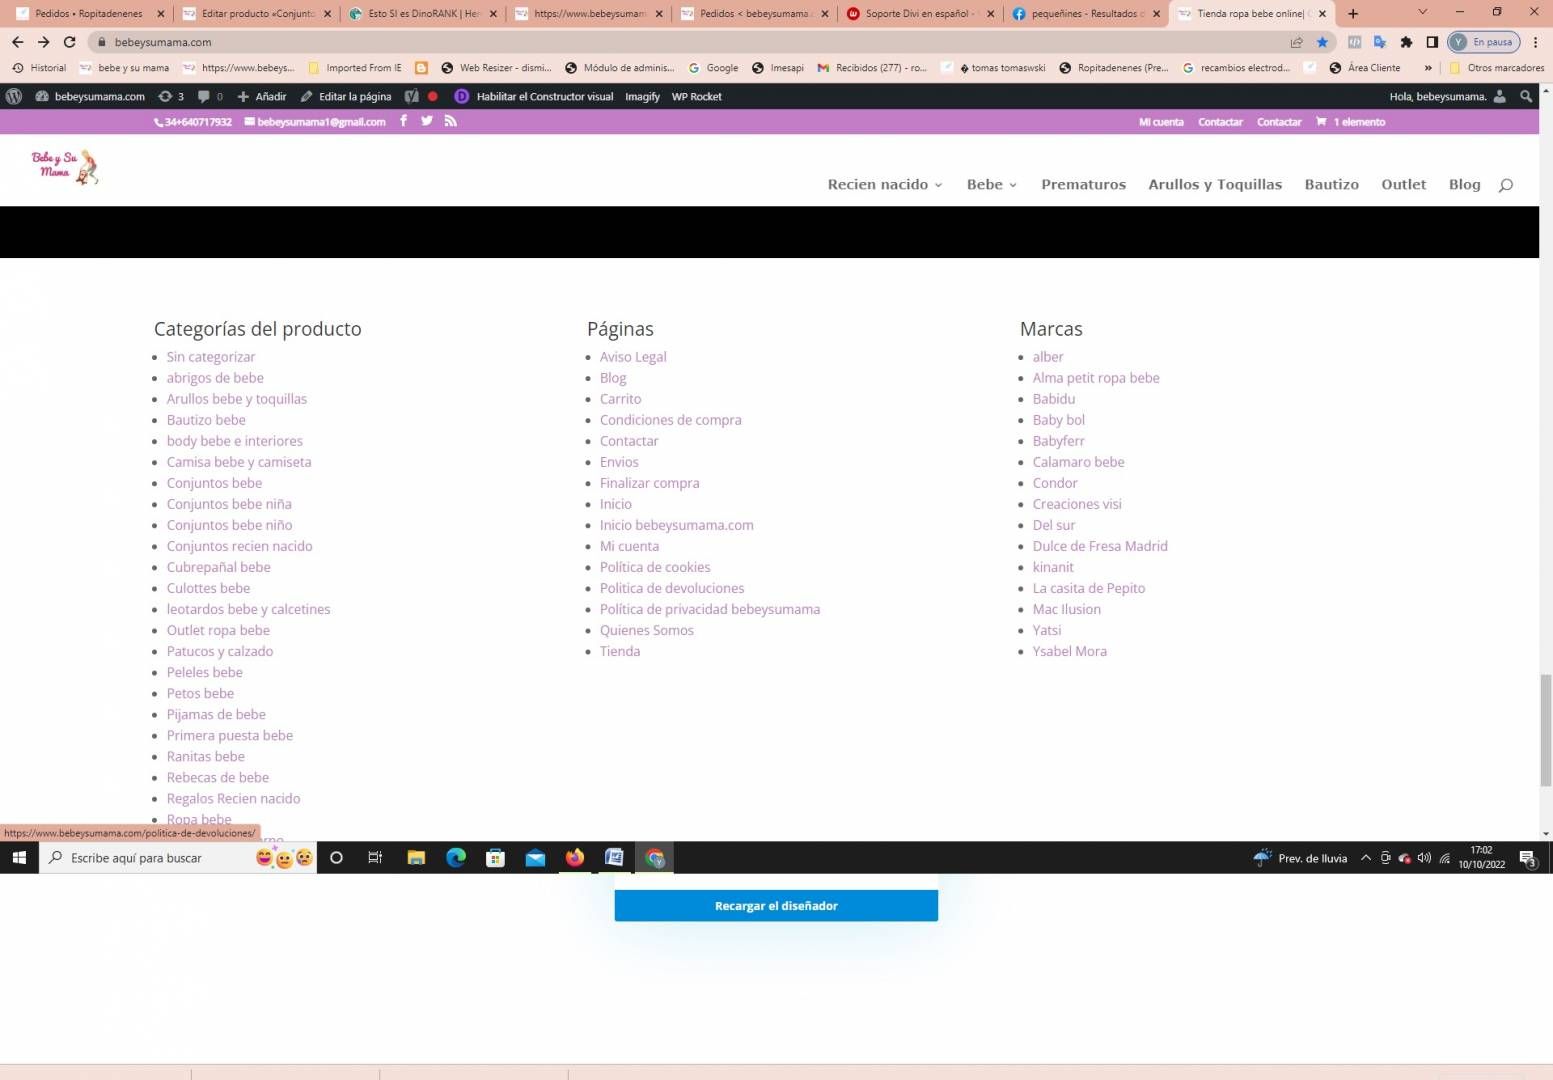The image size is (1553, 1080).
Task: Open the tab search chevron
Action: point(1422,13)
